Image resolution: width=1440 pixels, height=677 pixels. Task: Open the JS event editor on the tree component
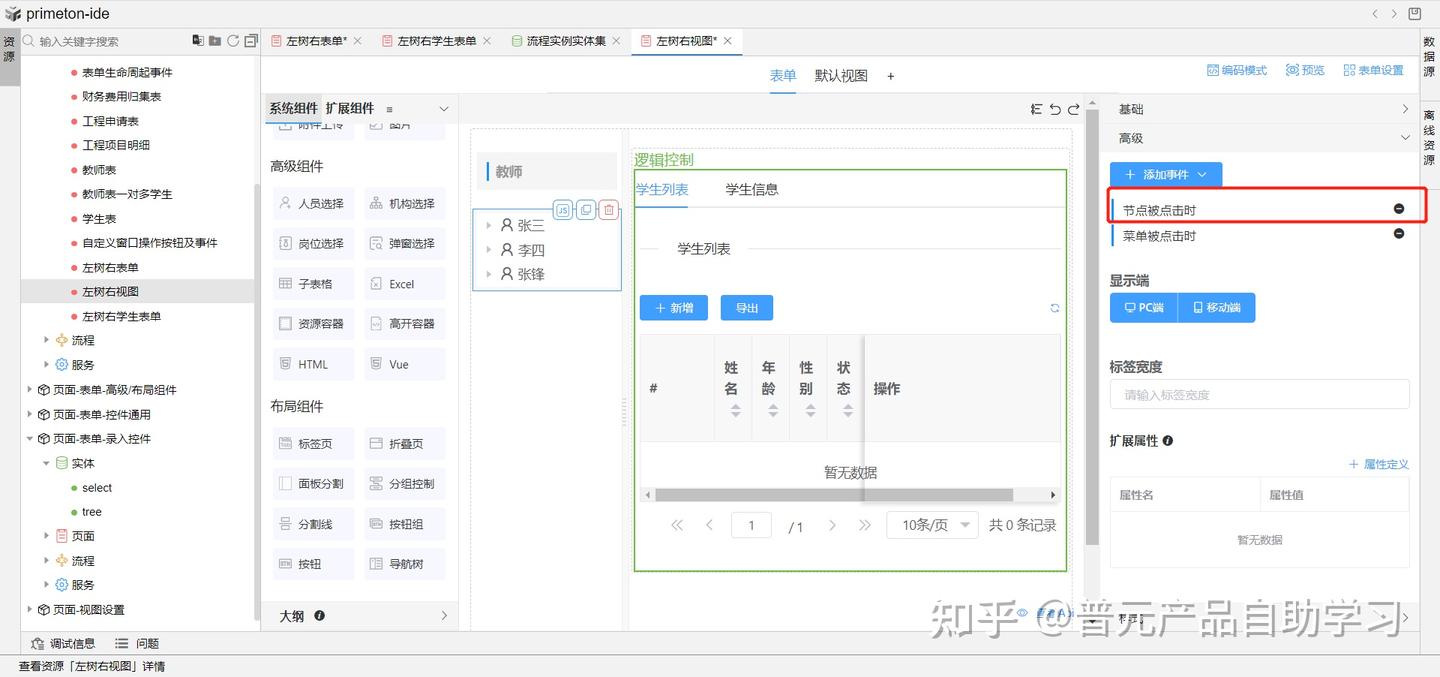coord(563,210)
